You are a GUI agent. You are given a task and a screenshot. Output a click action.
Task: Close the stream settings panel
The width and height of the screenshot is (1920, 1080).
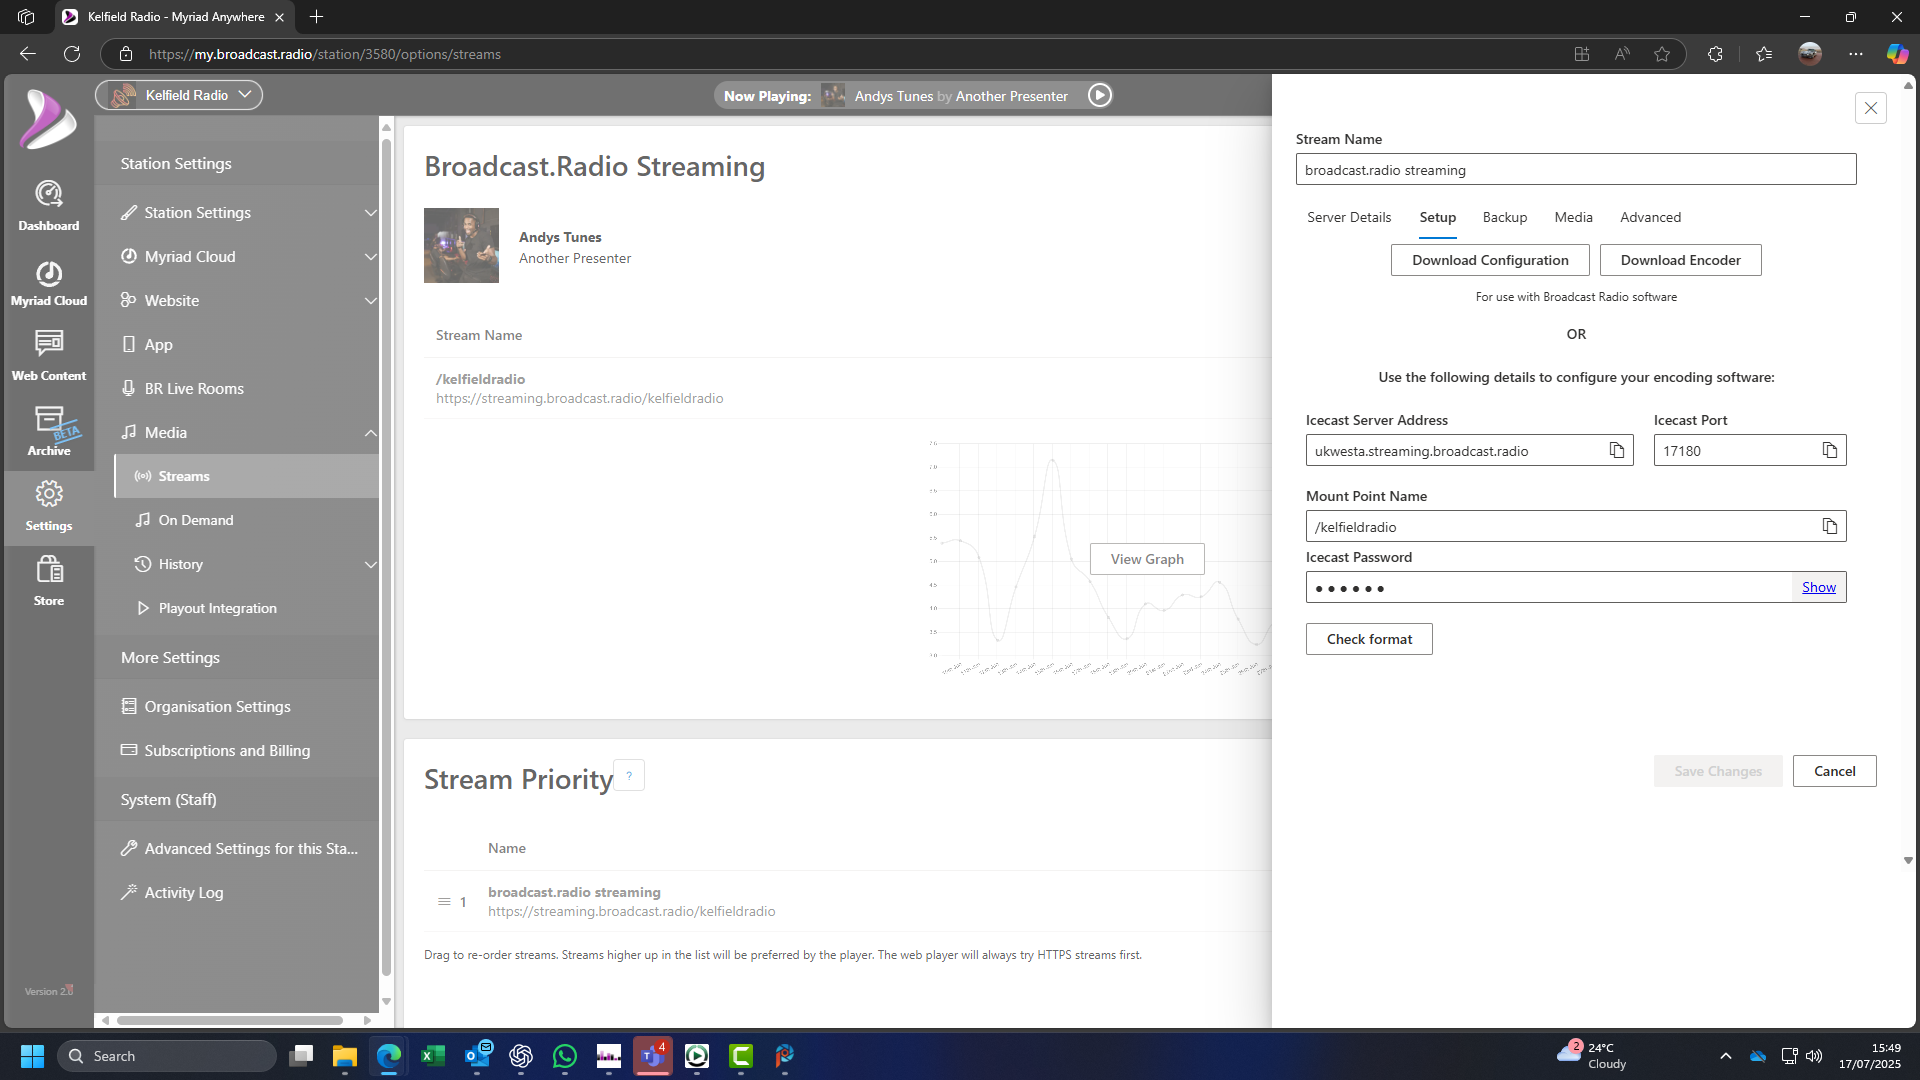pos(1870,108)
